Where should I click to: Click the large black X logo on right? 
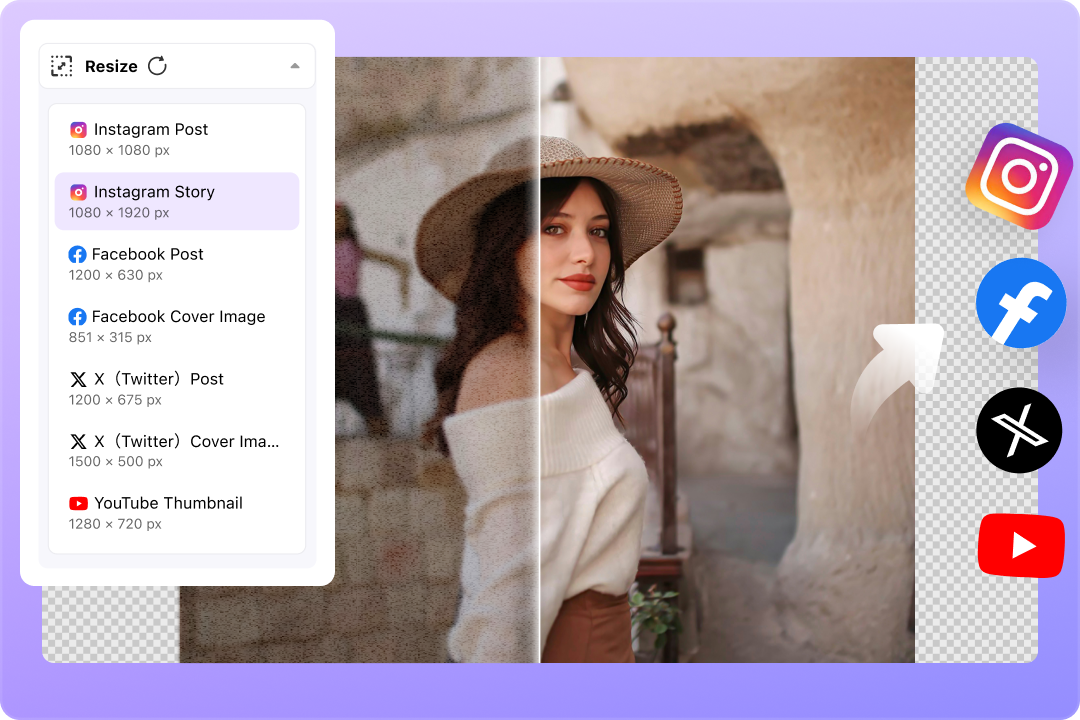pos(1019,431)
